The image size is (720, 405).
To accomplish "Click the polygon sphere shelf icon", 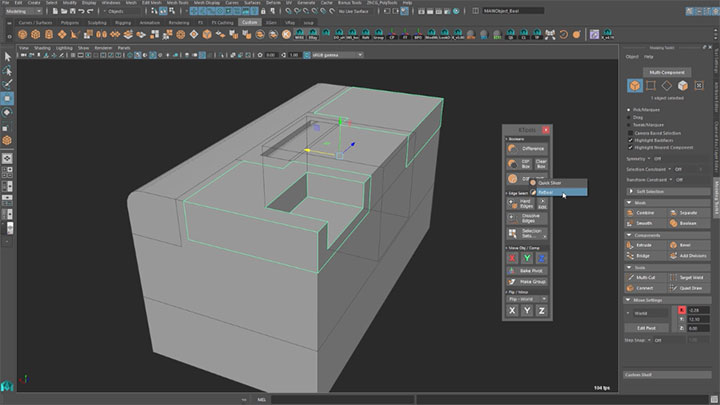I will coord(22,34).
